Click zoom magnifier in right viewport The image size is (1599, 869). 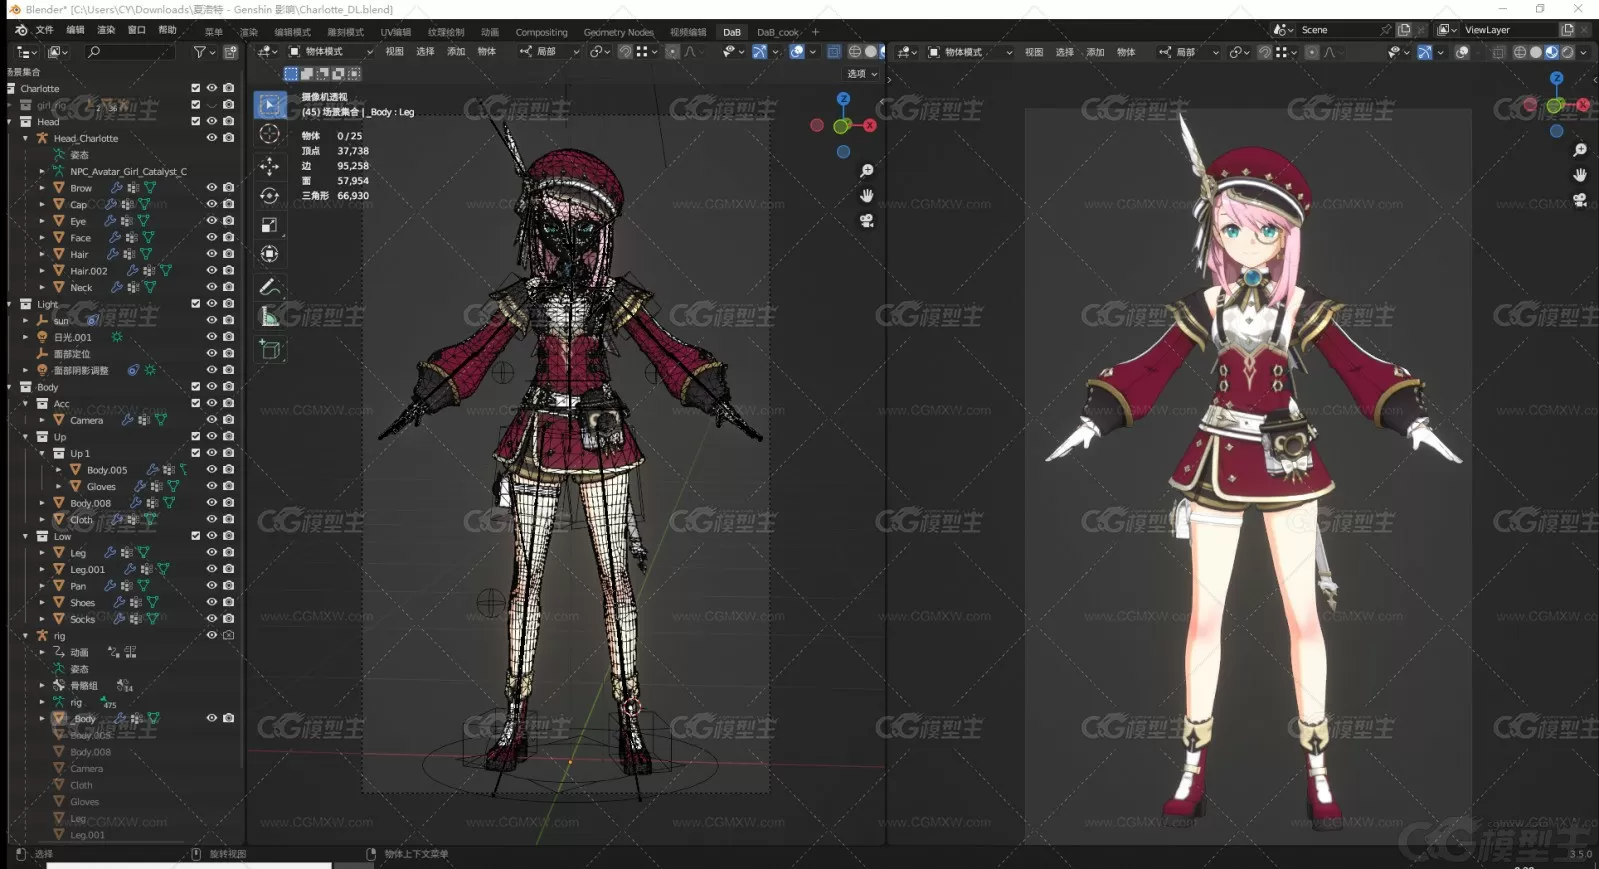pyautogui.click(x=1580, y=150)
